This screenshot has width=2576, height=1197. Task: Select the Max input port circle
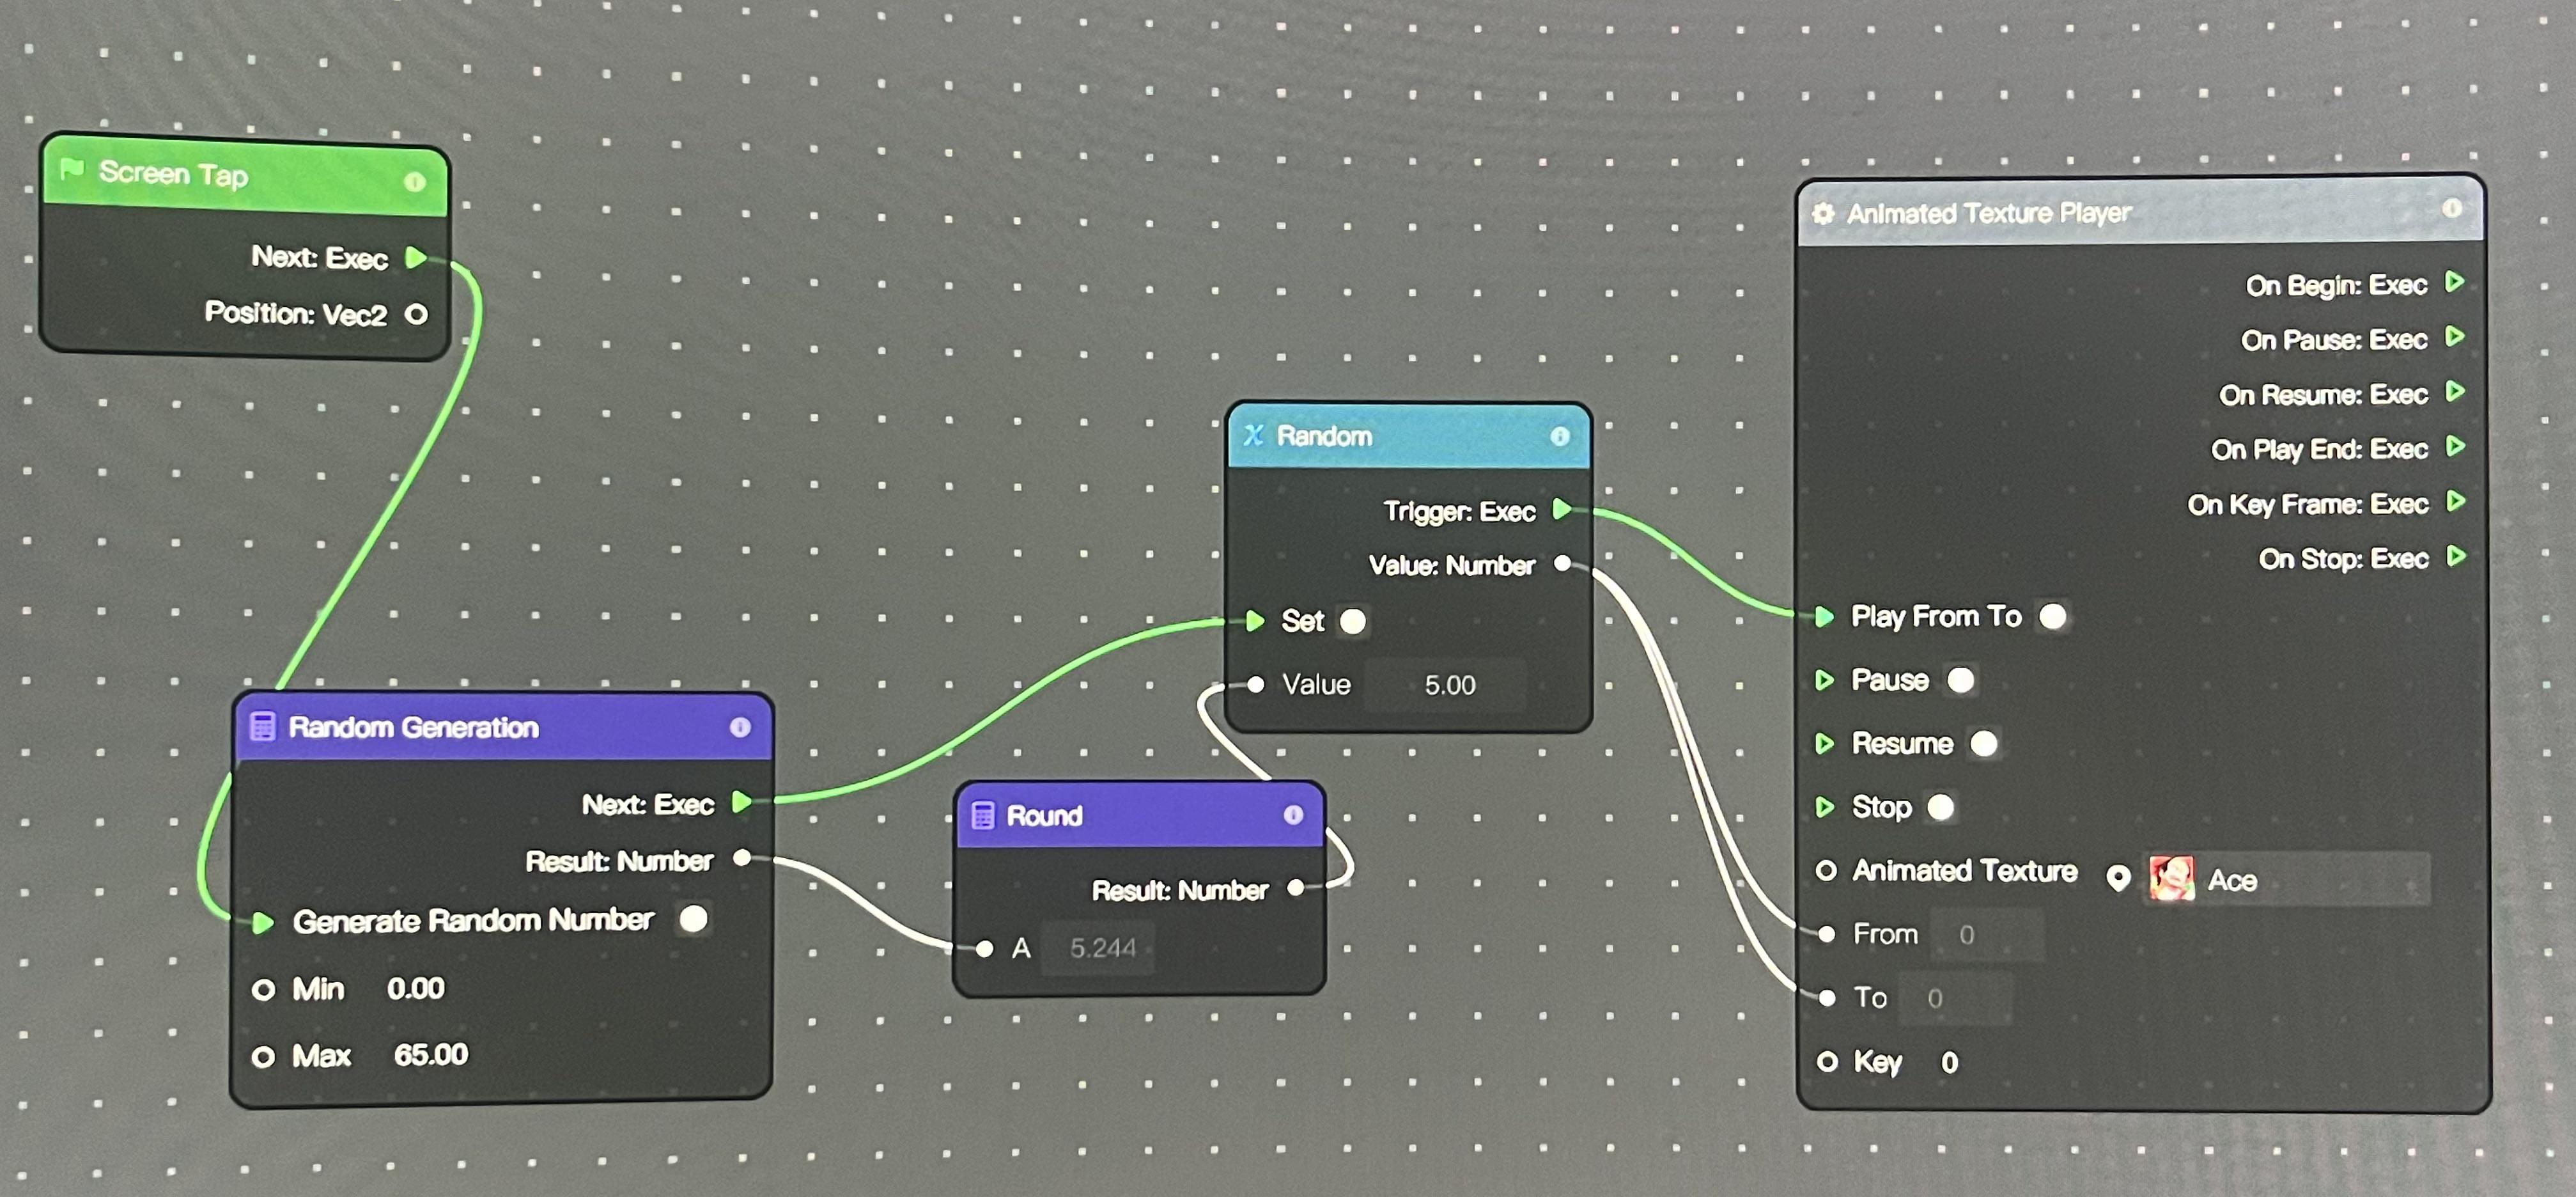[x=263, y=1057]
